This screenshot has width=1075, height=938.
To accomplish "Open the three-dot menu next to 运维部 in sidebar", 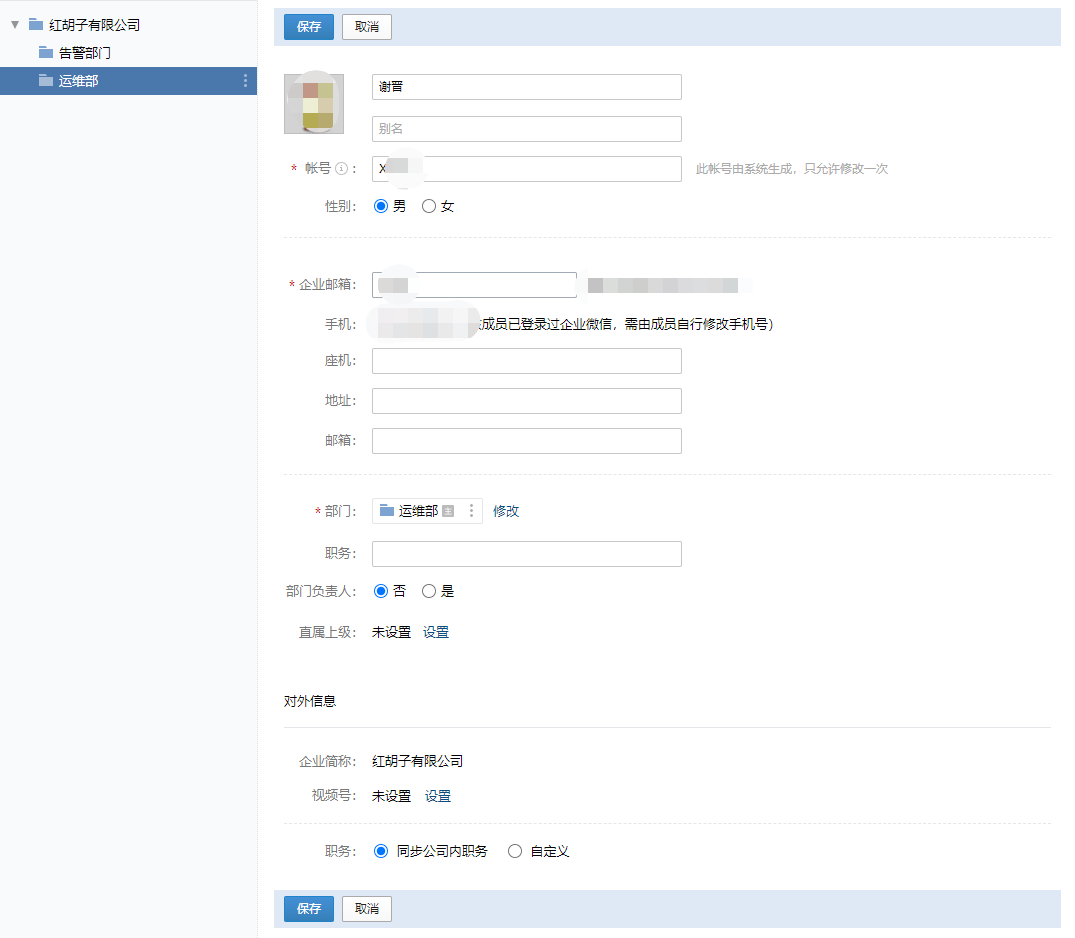I will click(246, 81).
